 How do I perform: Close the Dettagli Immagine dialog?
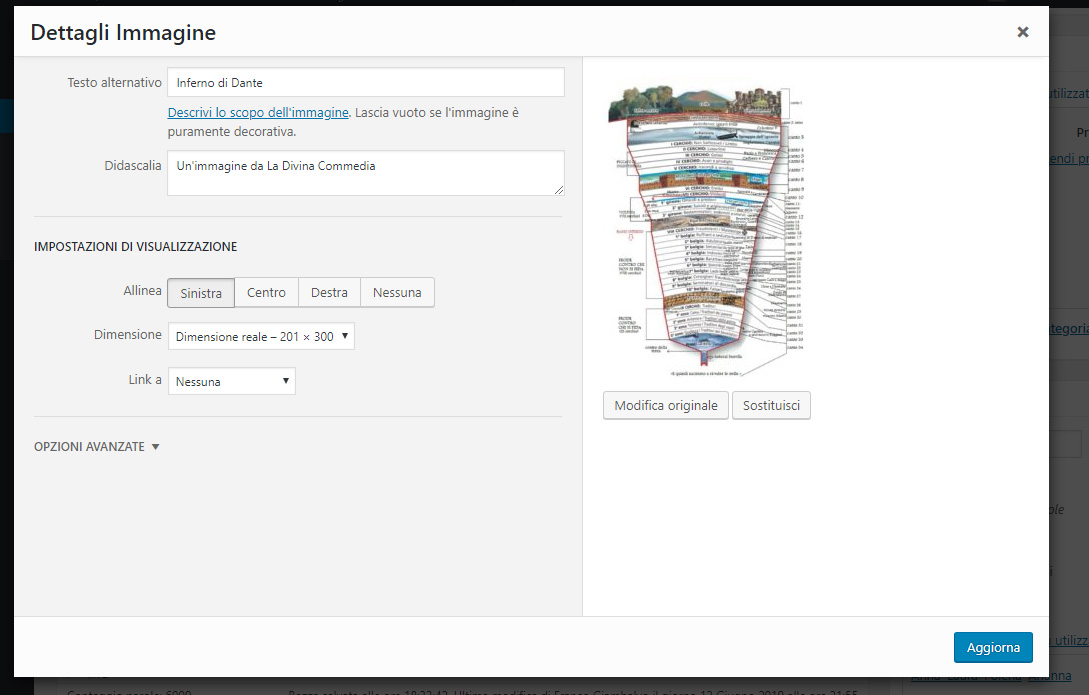(x=1022, y=32)
